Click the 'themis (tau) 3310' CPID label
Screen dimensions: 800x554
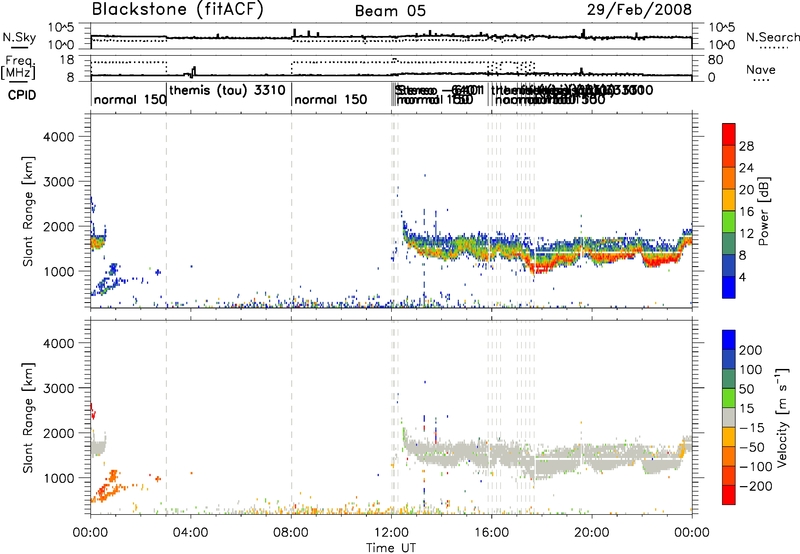(227, 90)
